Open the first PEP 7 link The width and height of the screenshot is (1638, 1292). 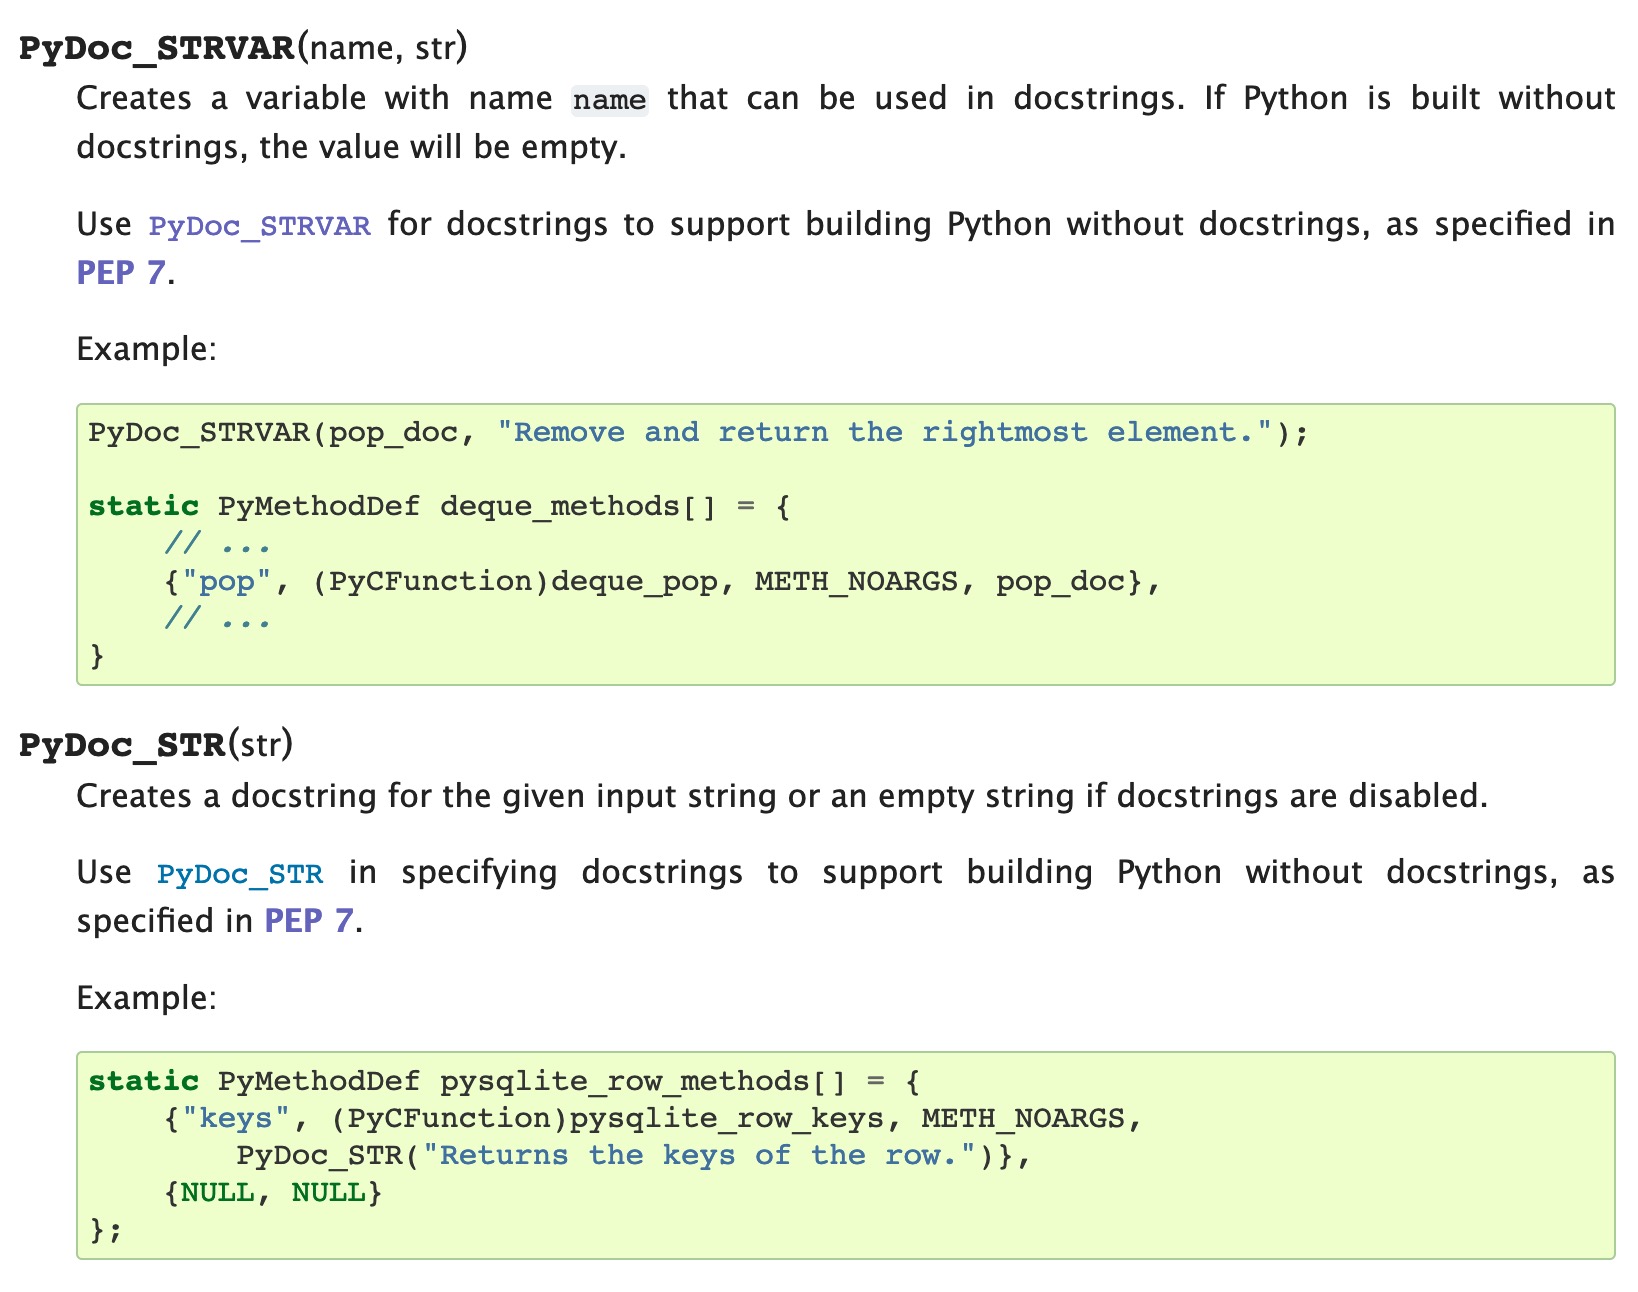pyautogui.click(x=121, y=273)
